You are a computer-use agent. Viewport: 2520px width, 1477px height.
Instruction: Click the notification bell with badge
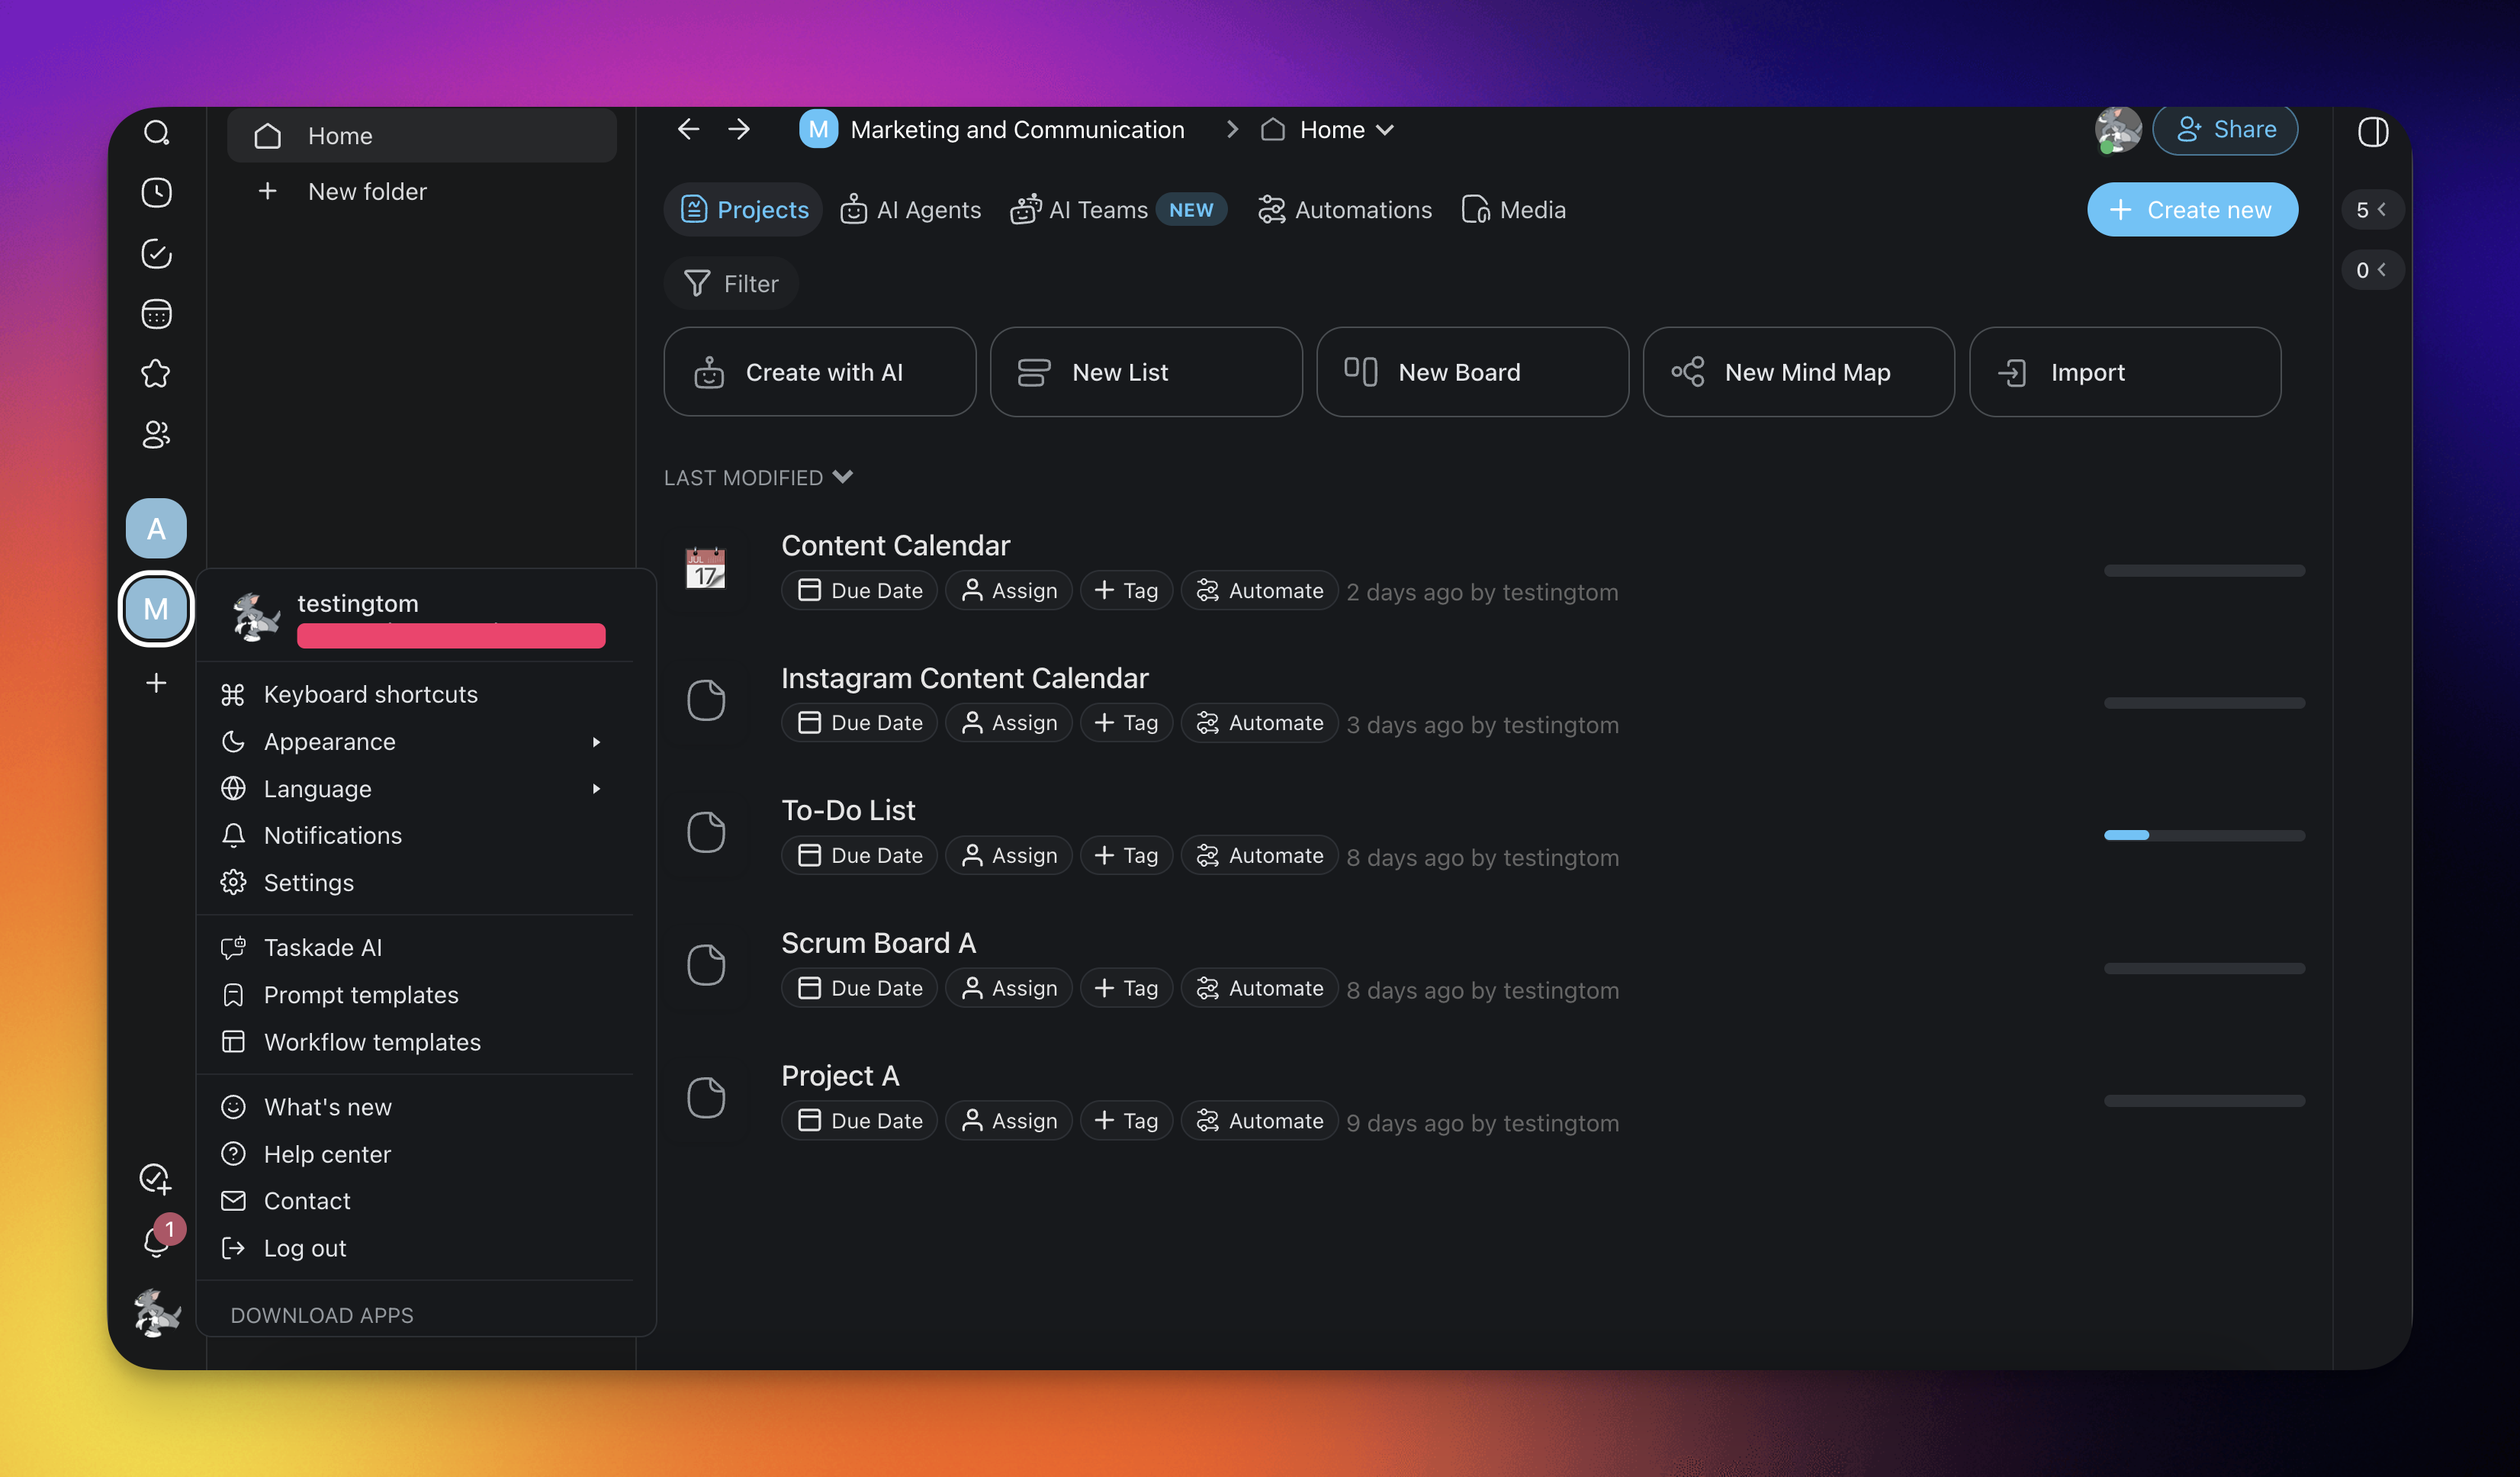[157, 1241]
